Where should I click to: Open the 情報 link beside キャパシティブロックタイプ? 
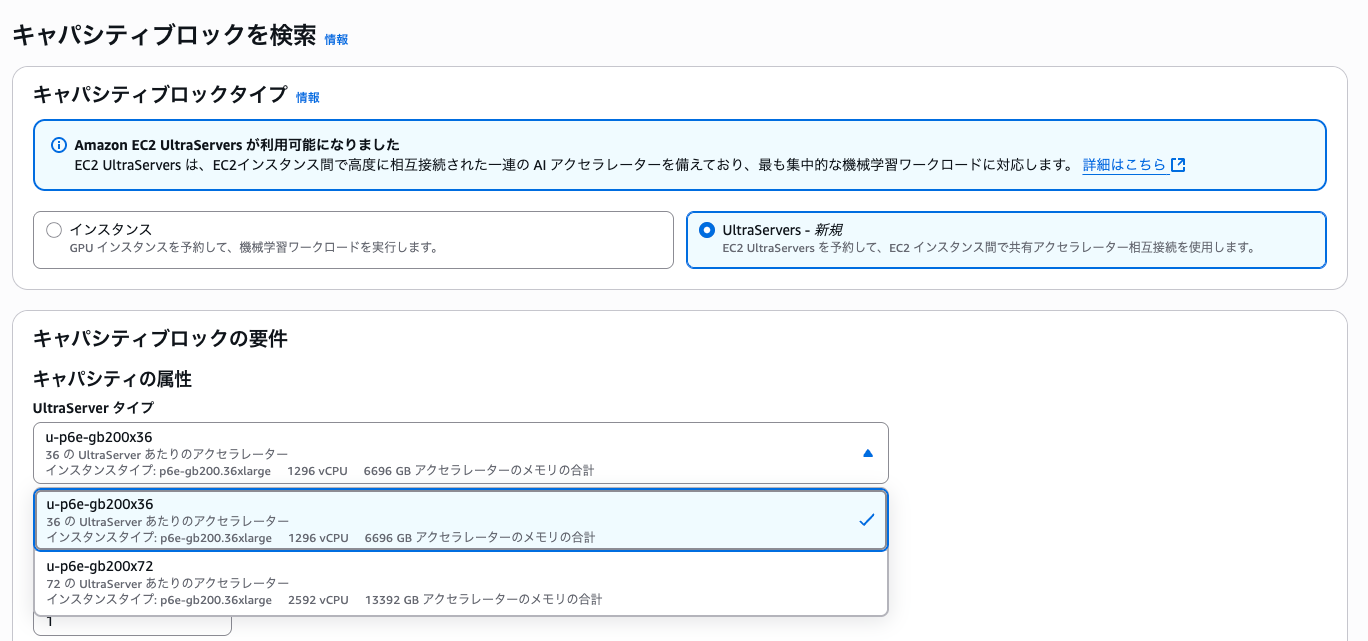click(308, 97)
